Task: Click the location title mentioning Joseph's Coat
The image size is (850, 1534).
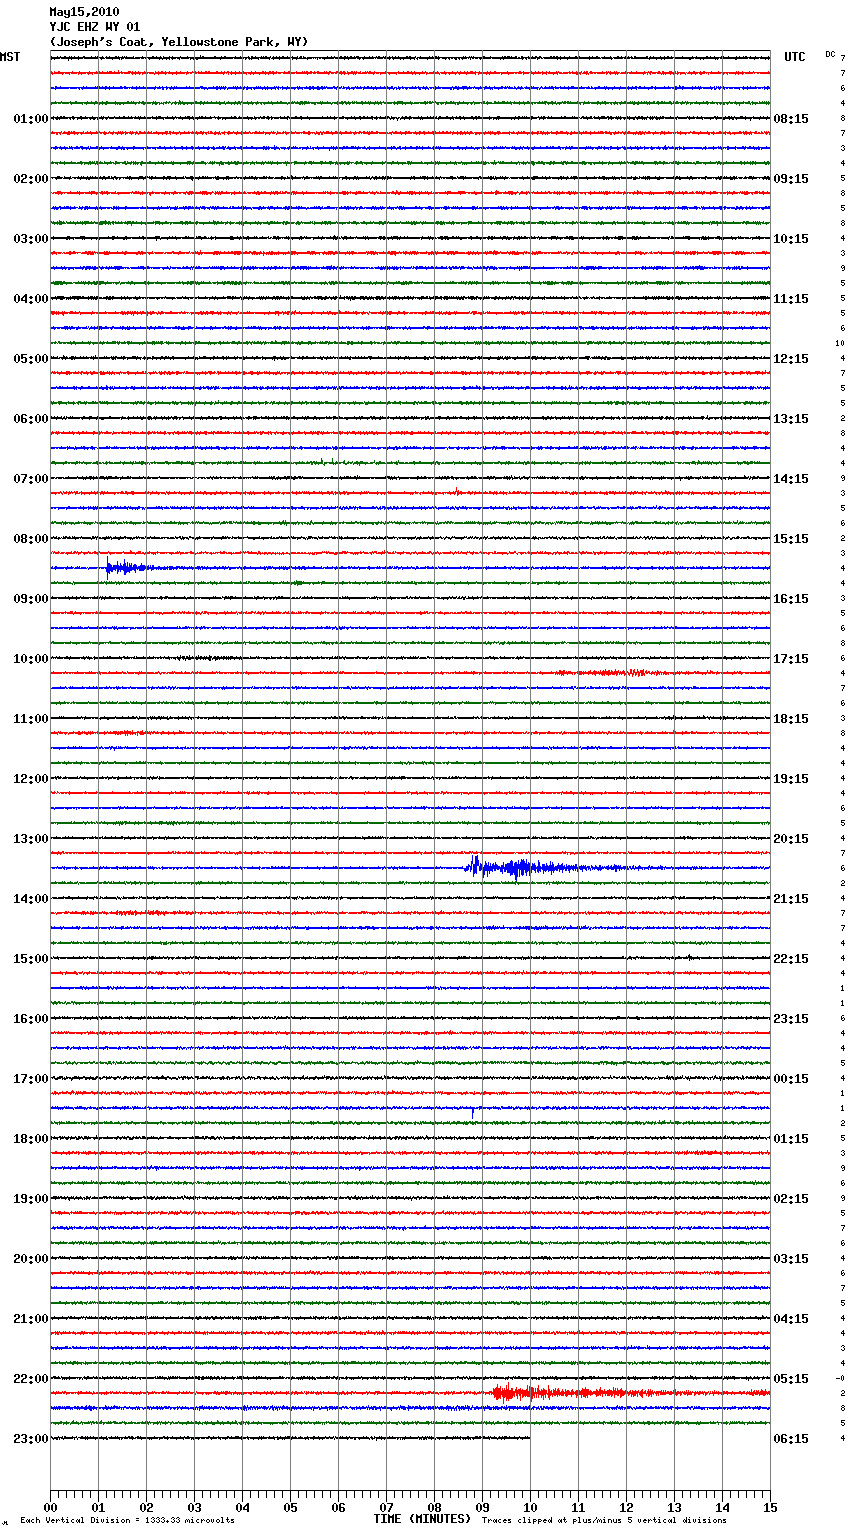Action: [x=179, y=42]
